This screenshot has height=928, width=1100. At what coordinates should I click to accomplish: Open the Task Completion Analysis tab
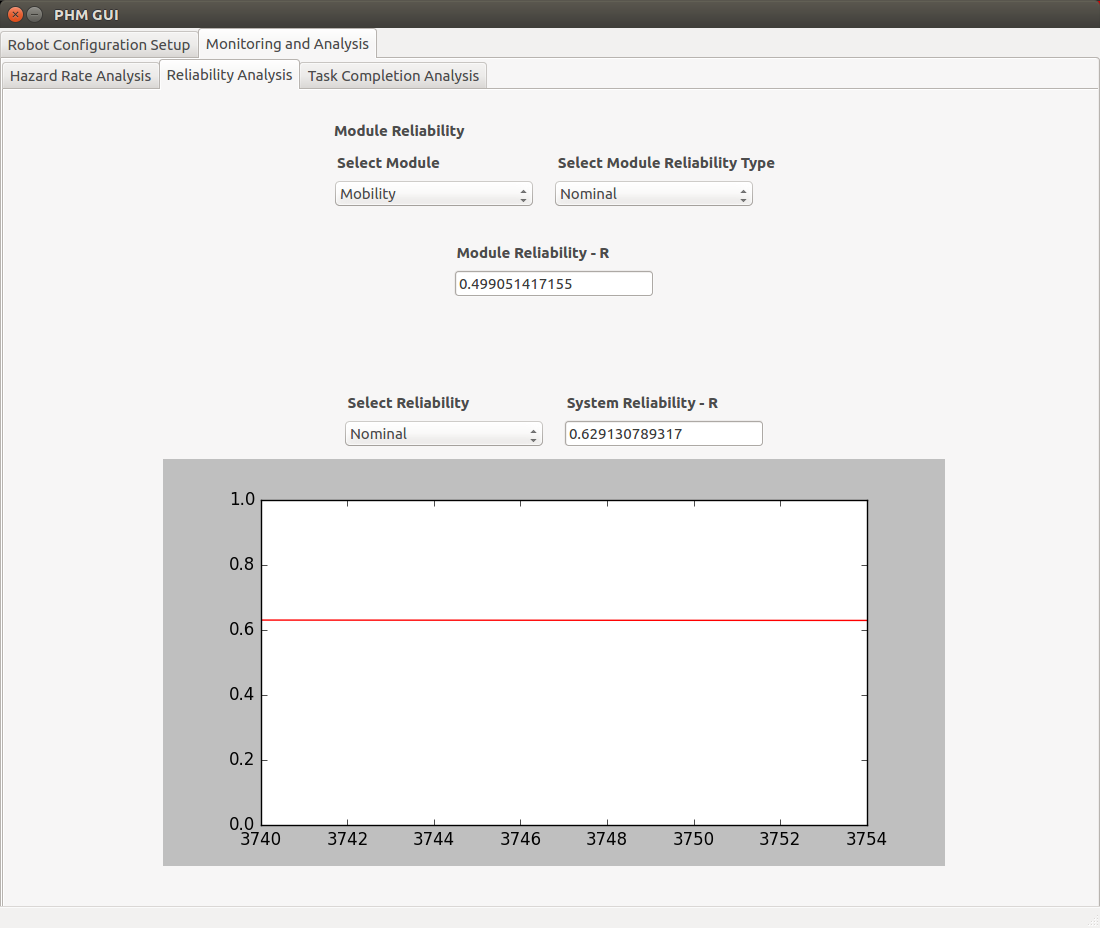[394, 75]
